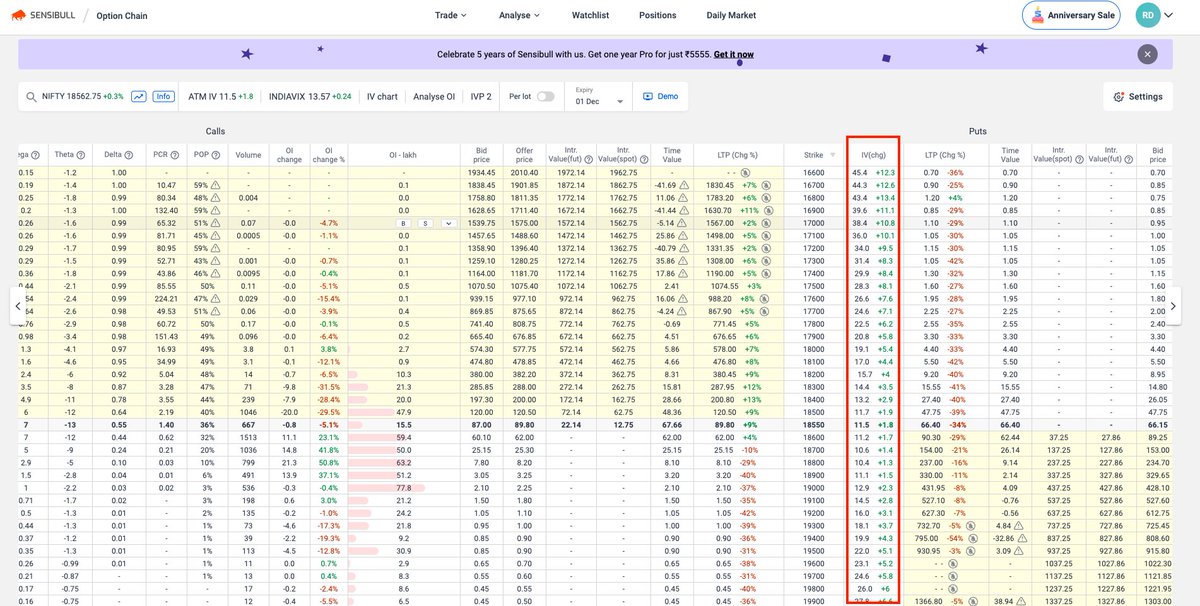This screenshot has height=606, width=1200.
Task: Click the B buy button in 17000 row
Action: click(x=403, y=223)
